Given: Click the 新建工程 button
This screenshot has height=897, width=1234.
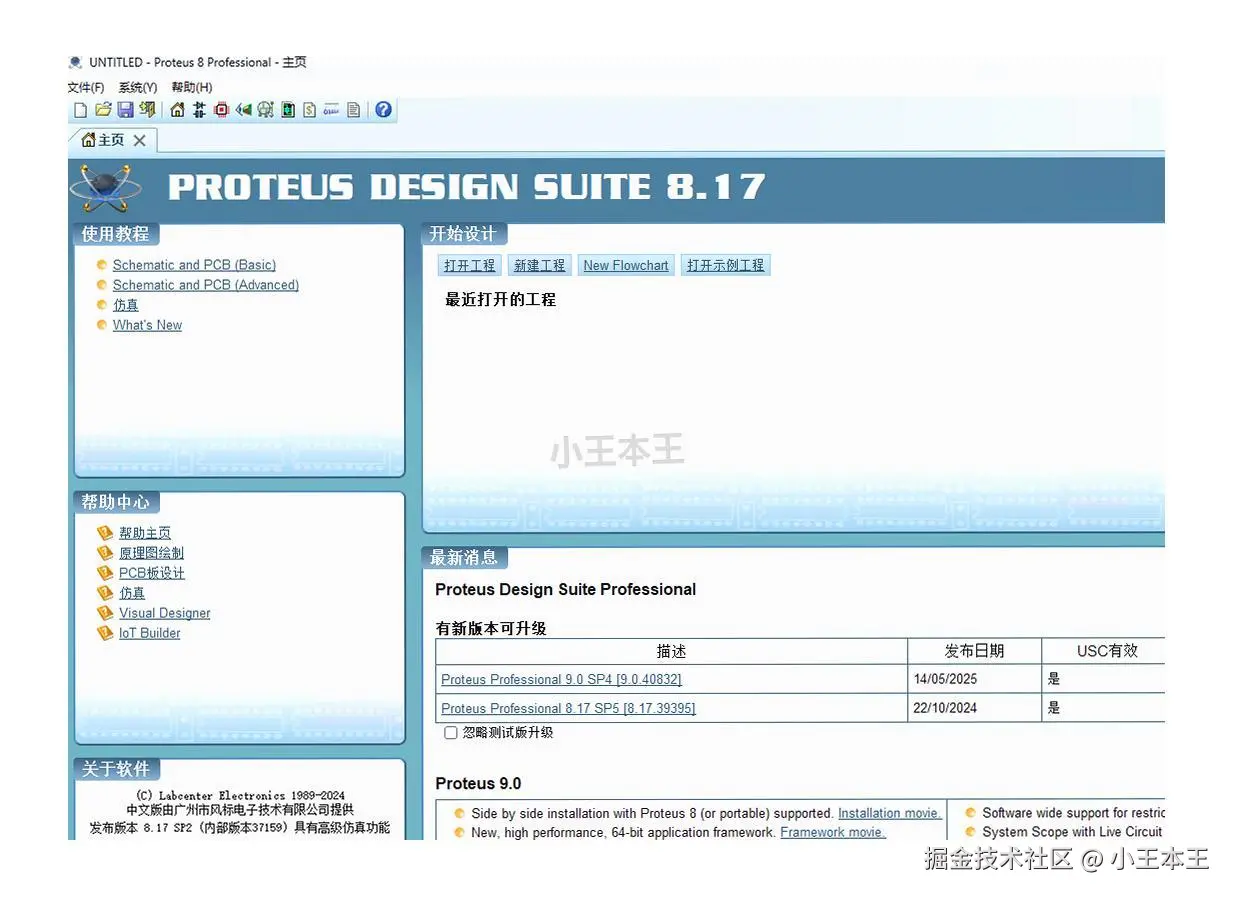Looking at the screenshot, I should 540,265.
